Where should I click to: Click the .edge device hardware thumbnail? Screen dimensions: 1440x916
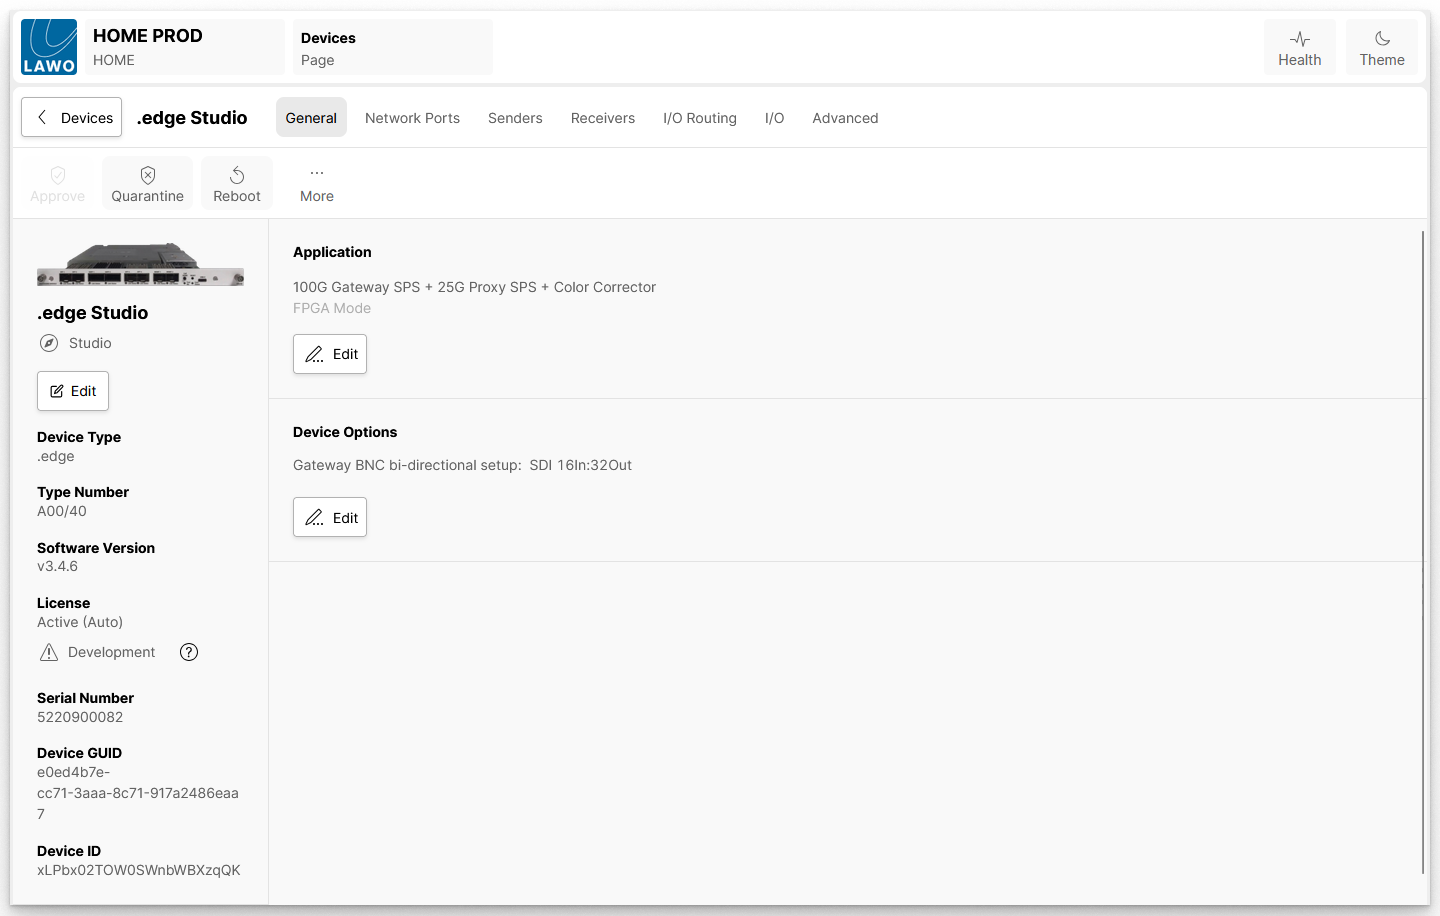(x=140, y=265)
